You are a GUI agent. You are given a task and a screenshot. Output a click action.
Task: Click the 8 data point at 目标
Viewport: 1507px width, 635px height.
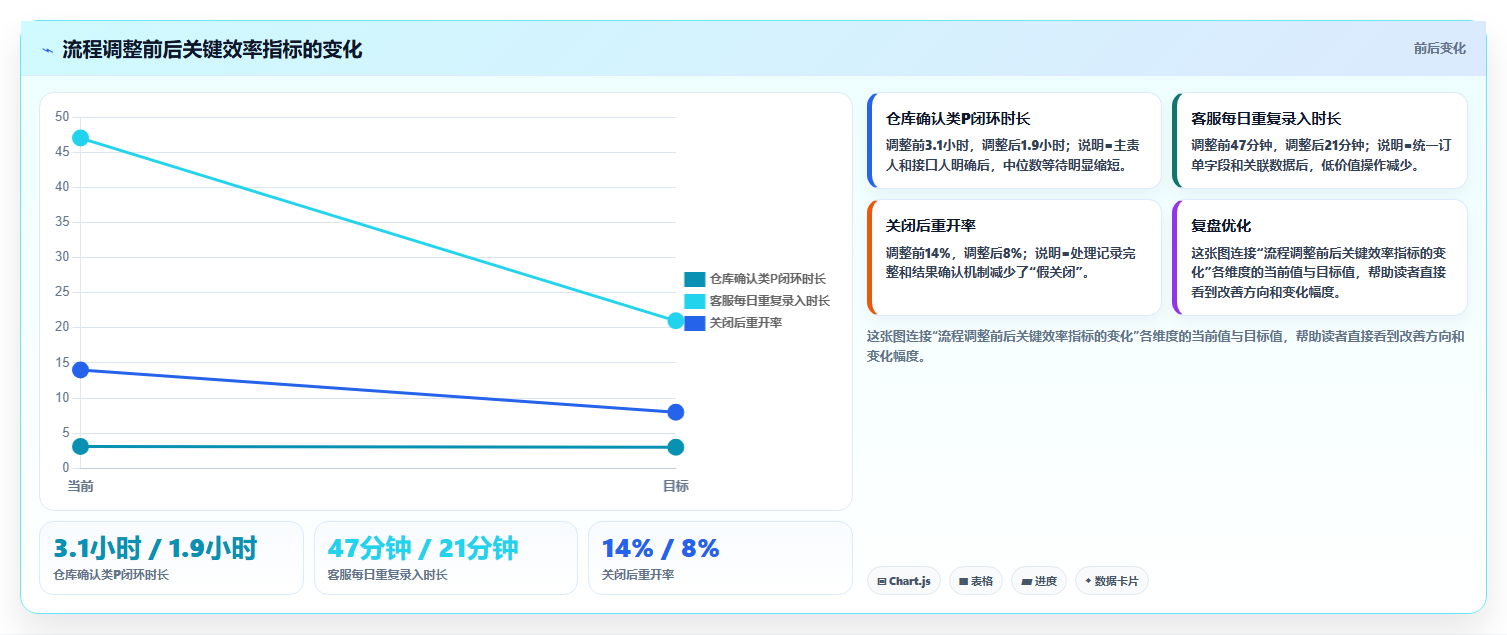(675, 412)
